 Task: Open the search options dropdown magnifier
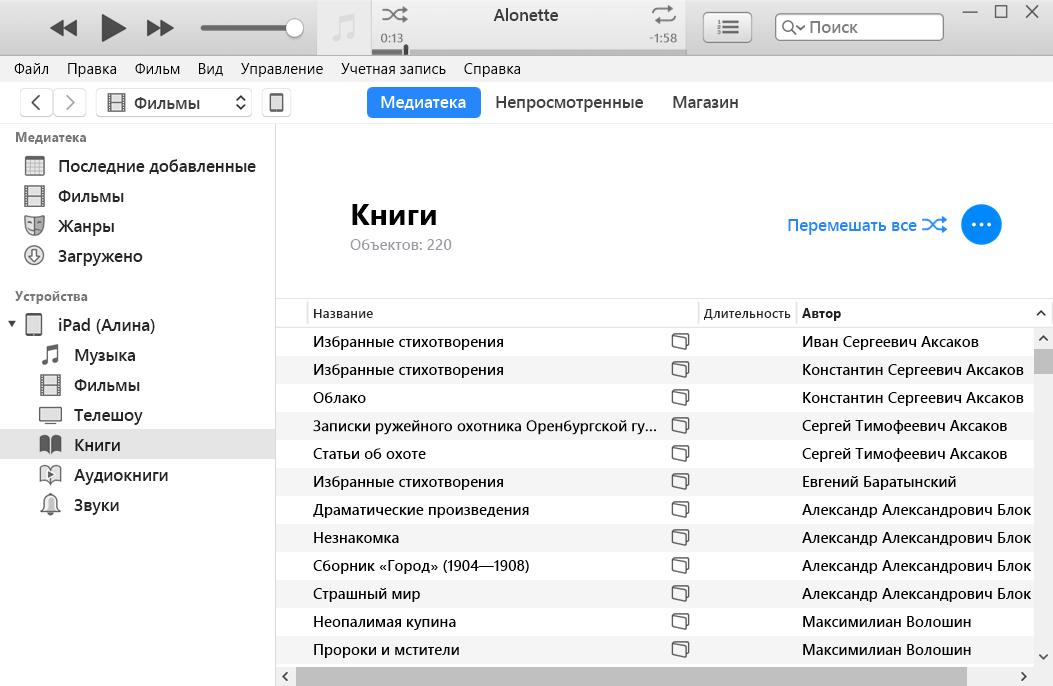pos(793,28)
